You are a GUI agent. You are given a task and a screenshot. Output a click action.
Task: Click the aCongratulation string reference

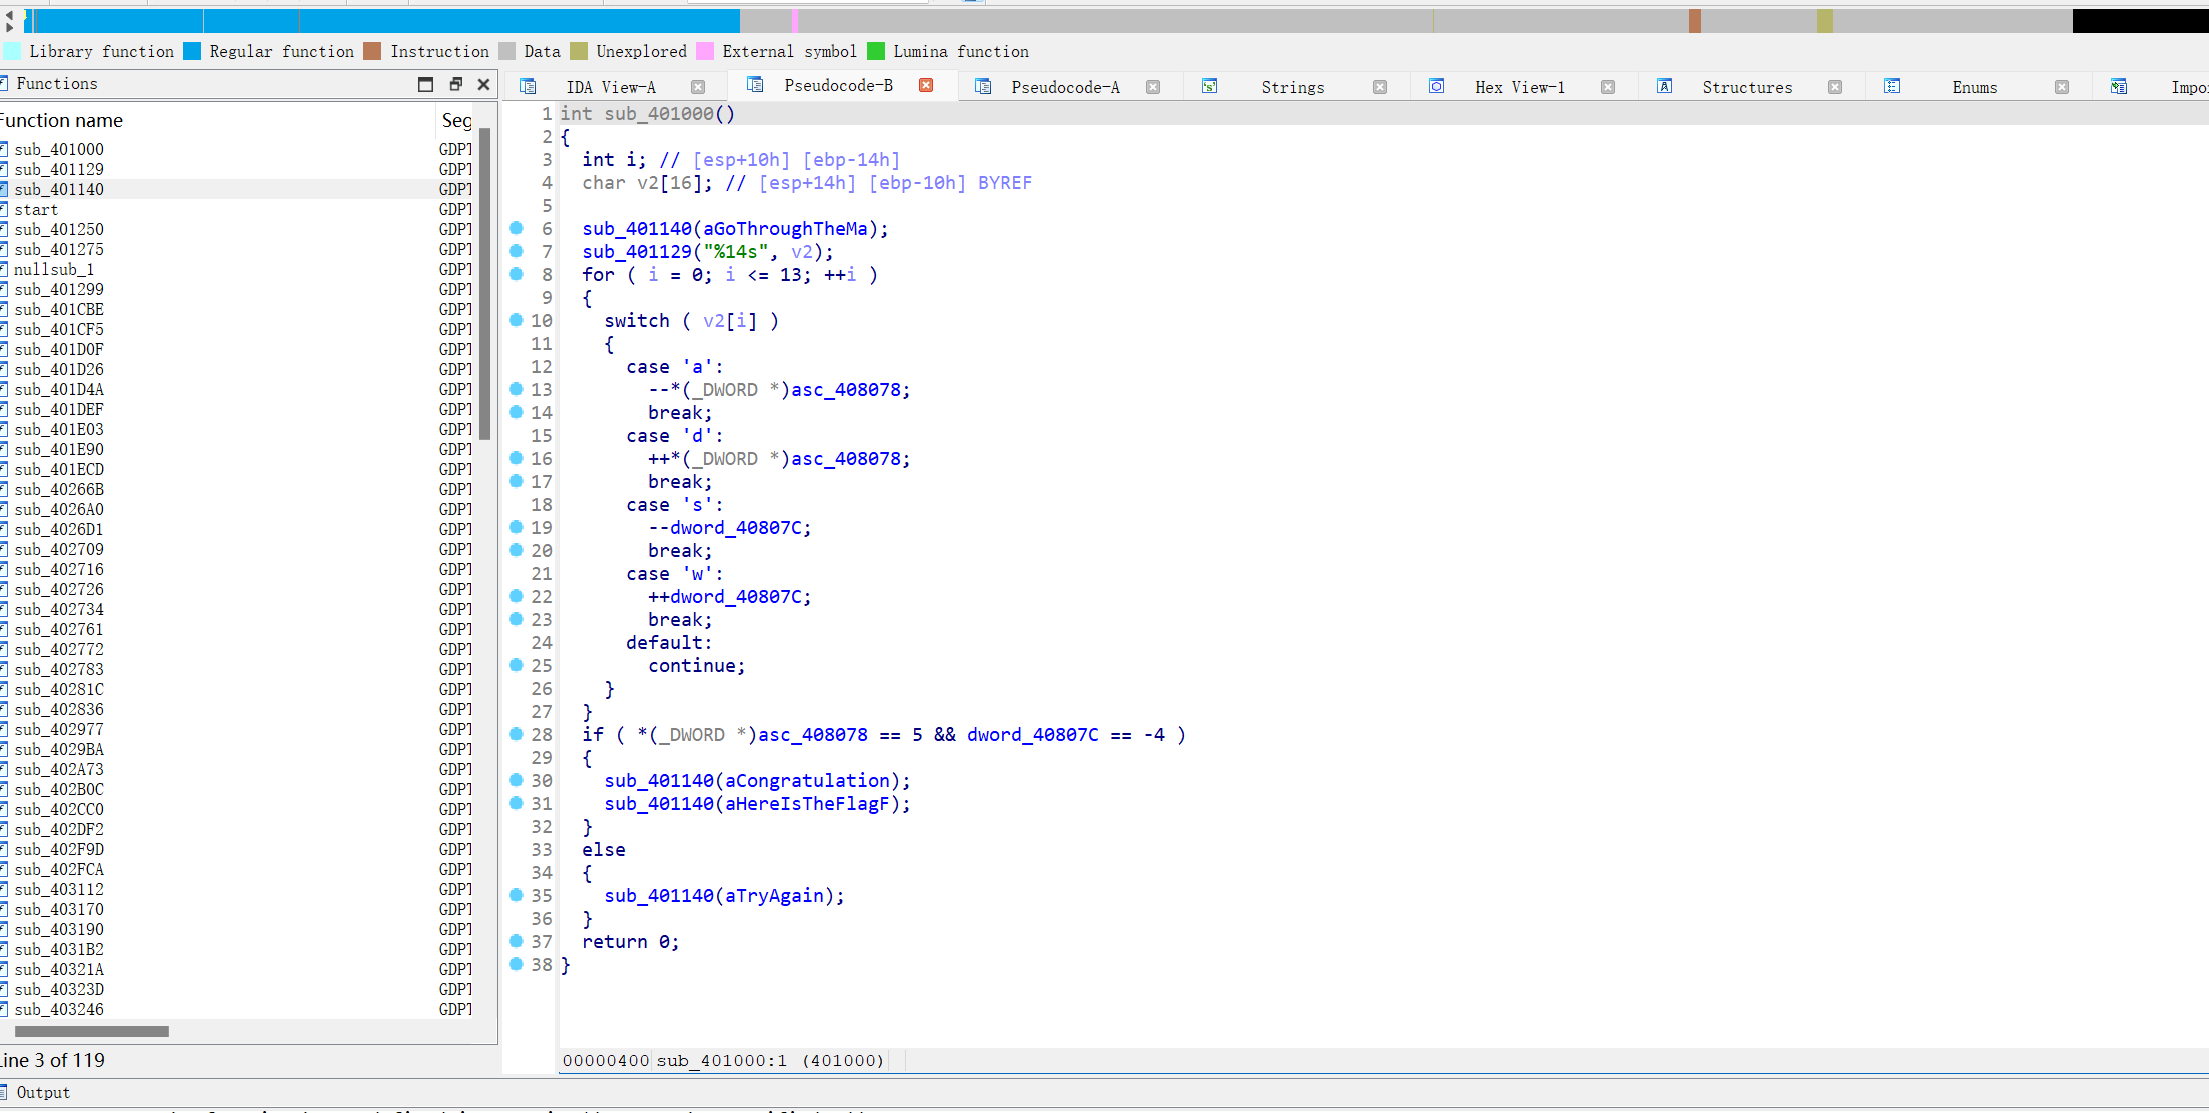pos(806,780)
